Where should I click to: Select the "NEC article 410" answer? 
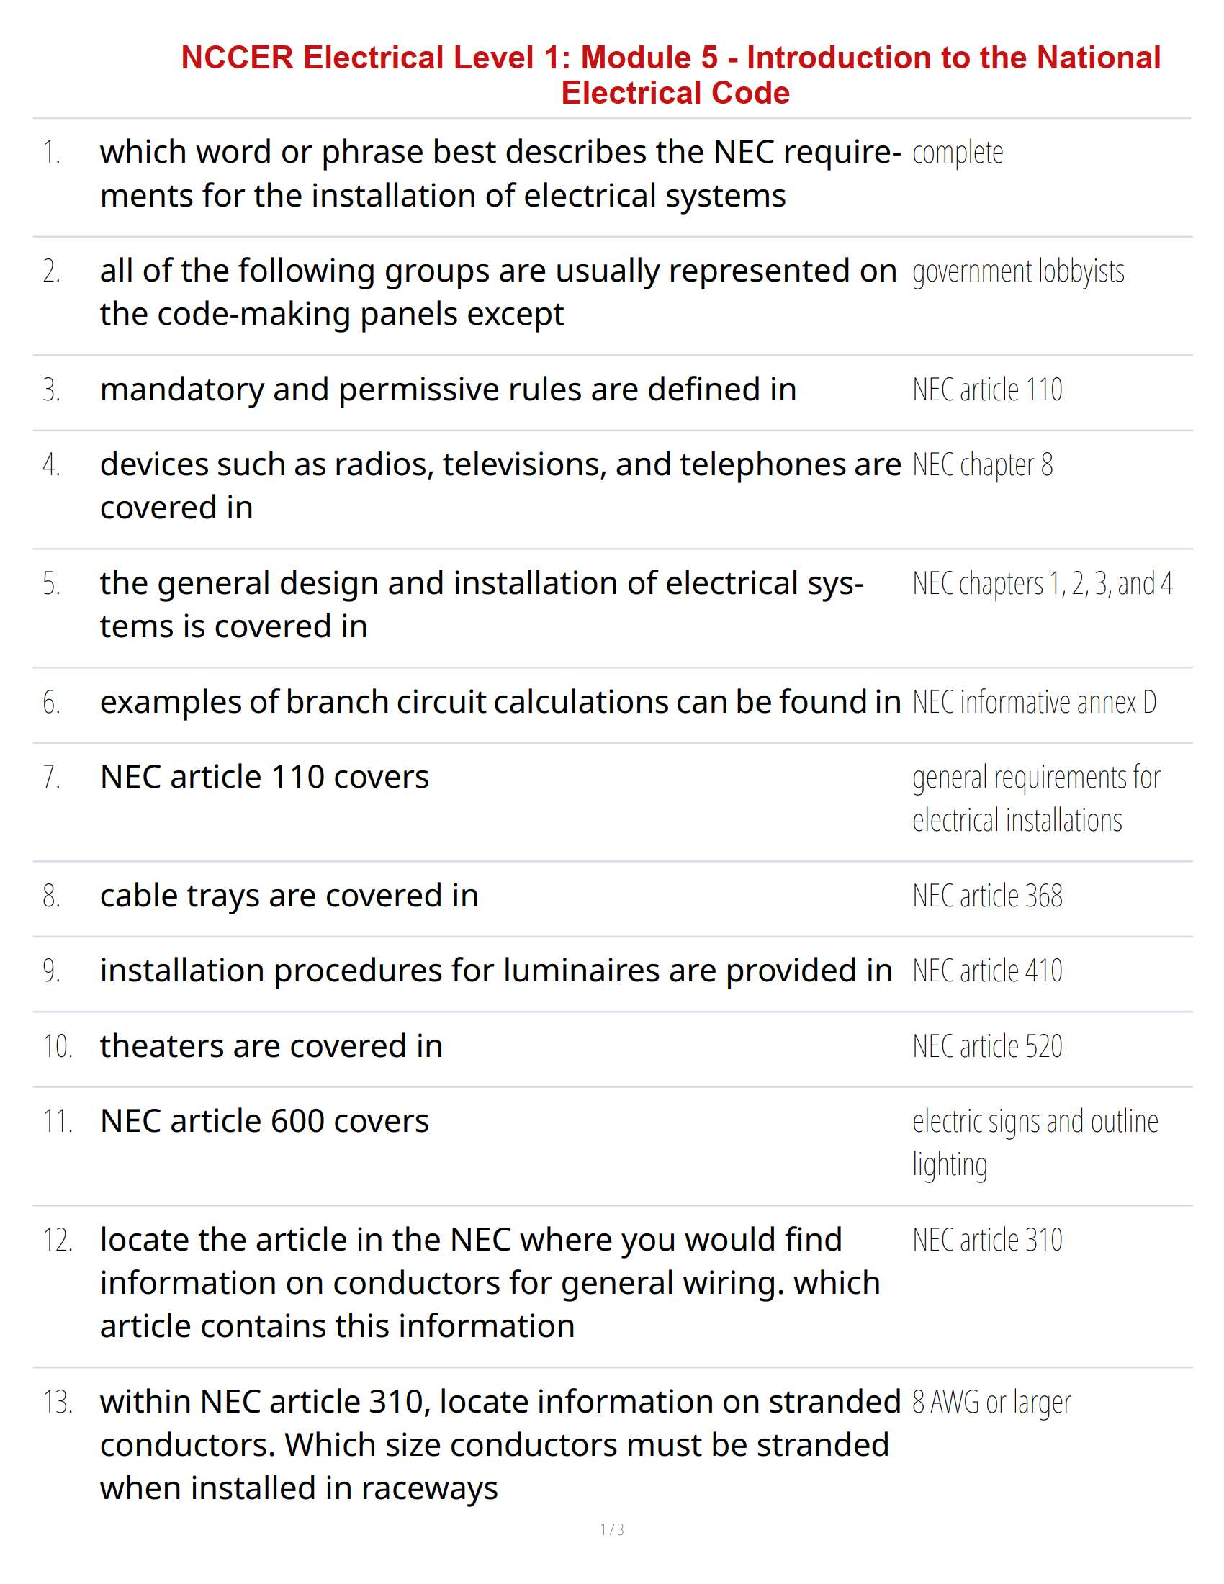coord(987,971)
